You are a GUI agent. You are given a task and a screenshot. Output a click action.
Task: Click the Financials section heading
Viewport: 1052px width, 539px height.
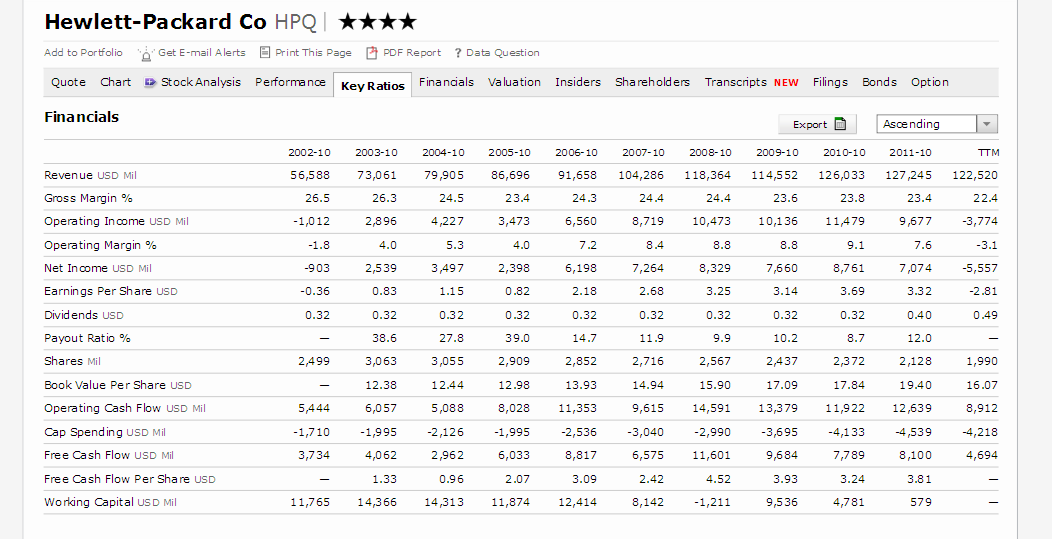click(81, 117)
